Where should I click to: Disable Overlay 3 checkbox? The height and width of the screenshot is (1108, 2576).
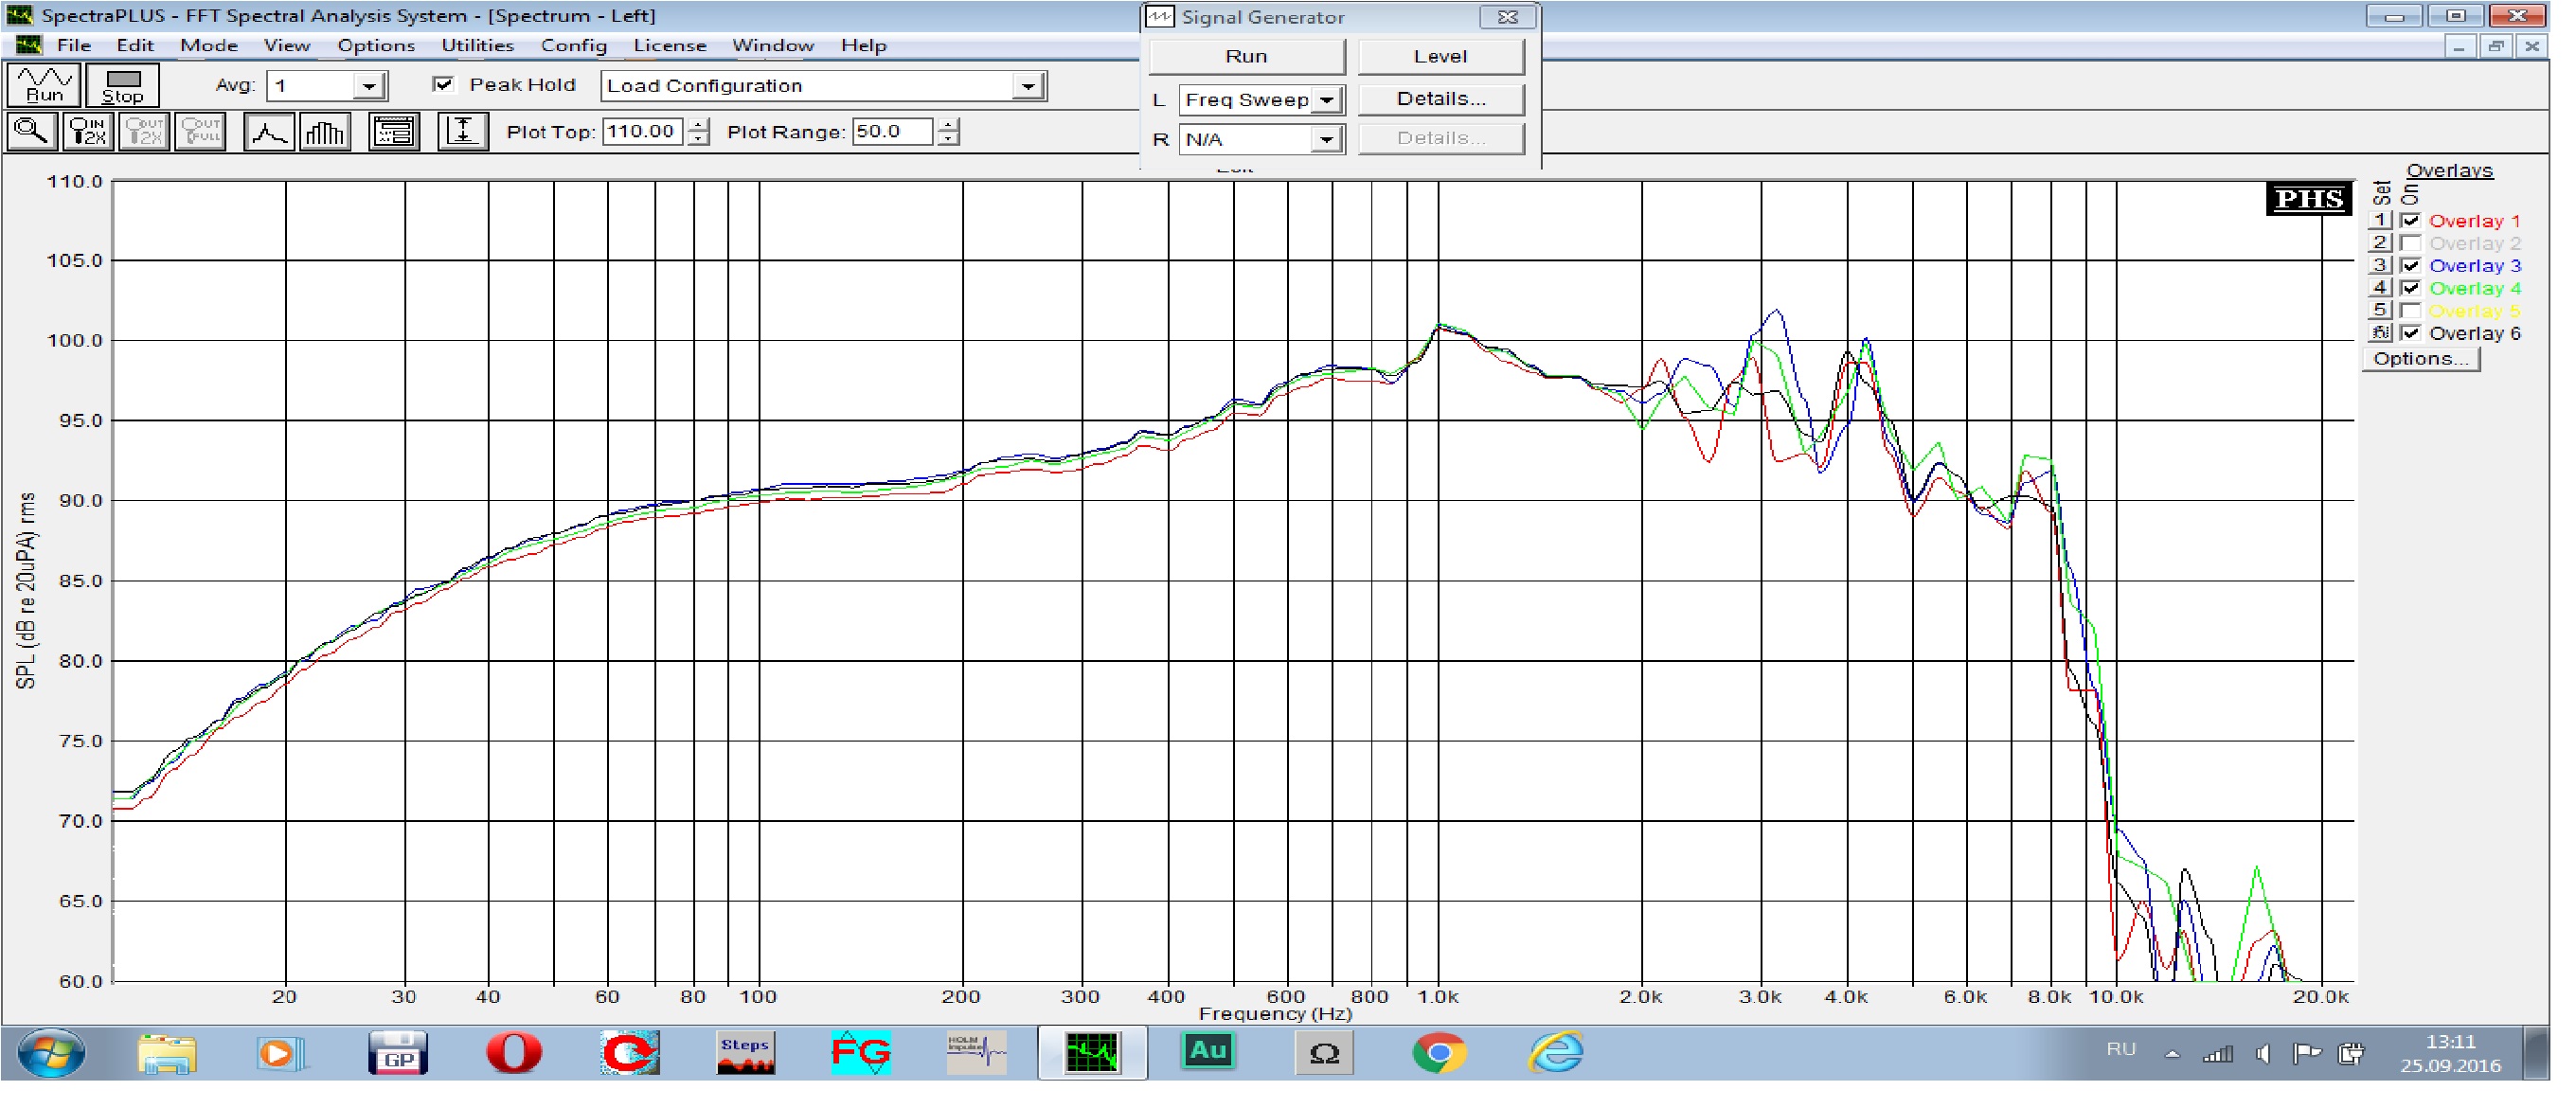pyautogui.click(x=2410, y=266)
